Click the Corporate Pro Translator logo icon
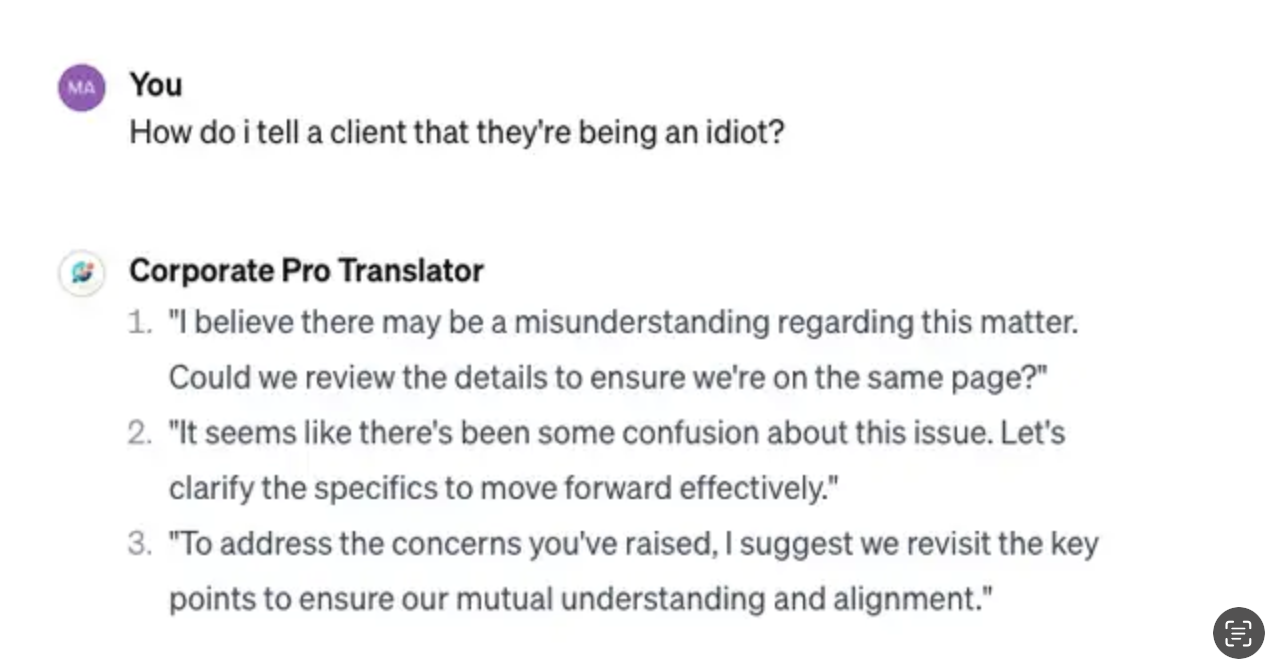Screen dimensions: 1274x670 point(82,273)
